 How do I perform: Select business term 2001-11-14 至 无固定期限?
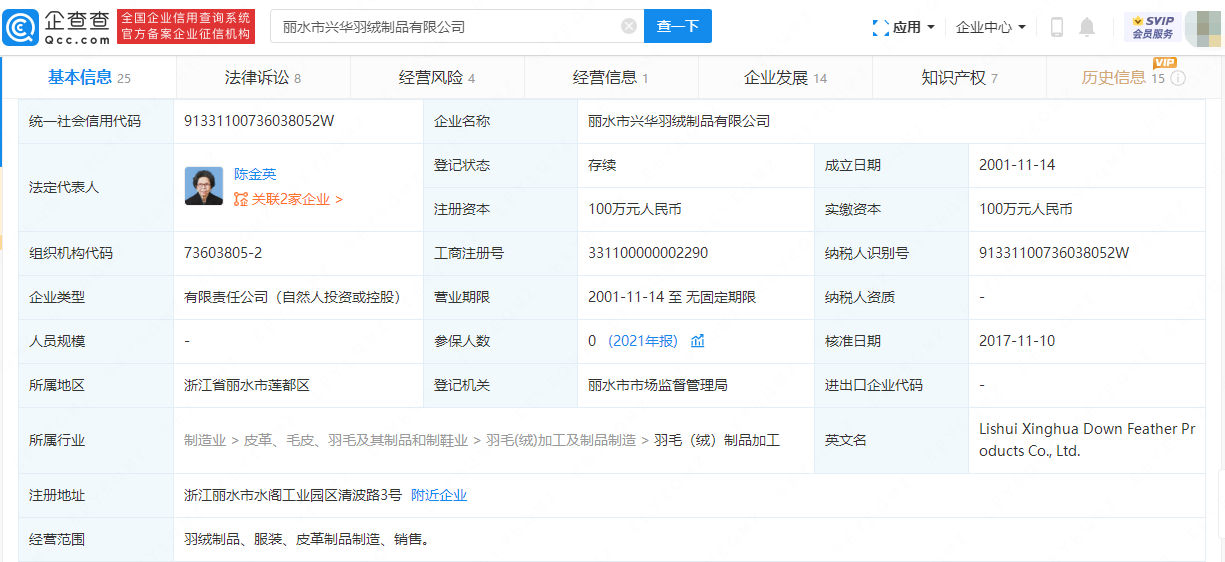(672, 297)
